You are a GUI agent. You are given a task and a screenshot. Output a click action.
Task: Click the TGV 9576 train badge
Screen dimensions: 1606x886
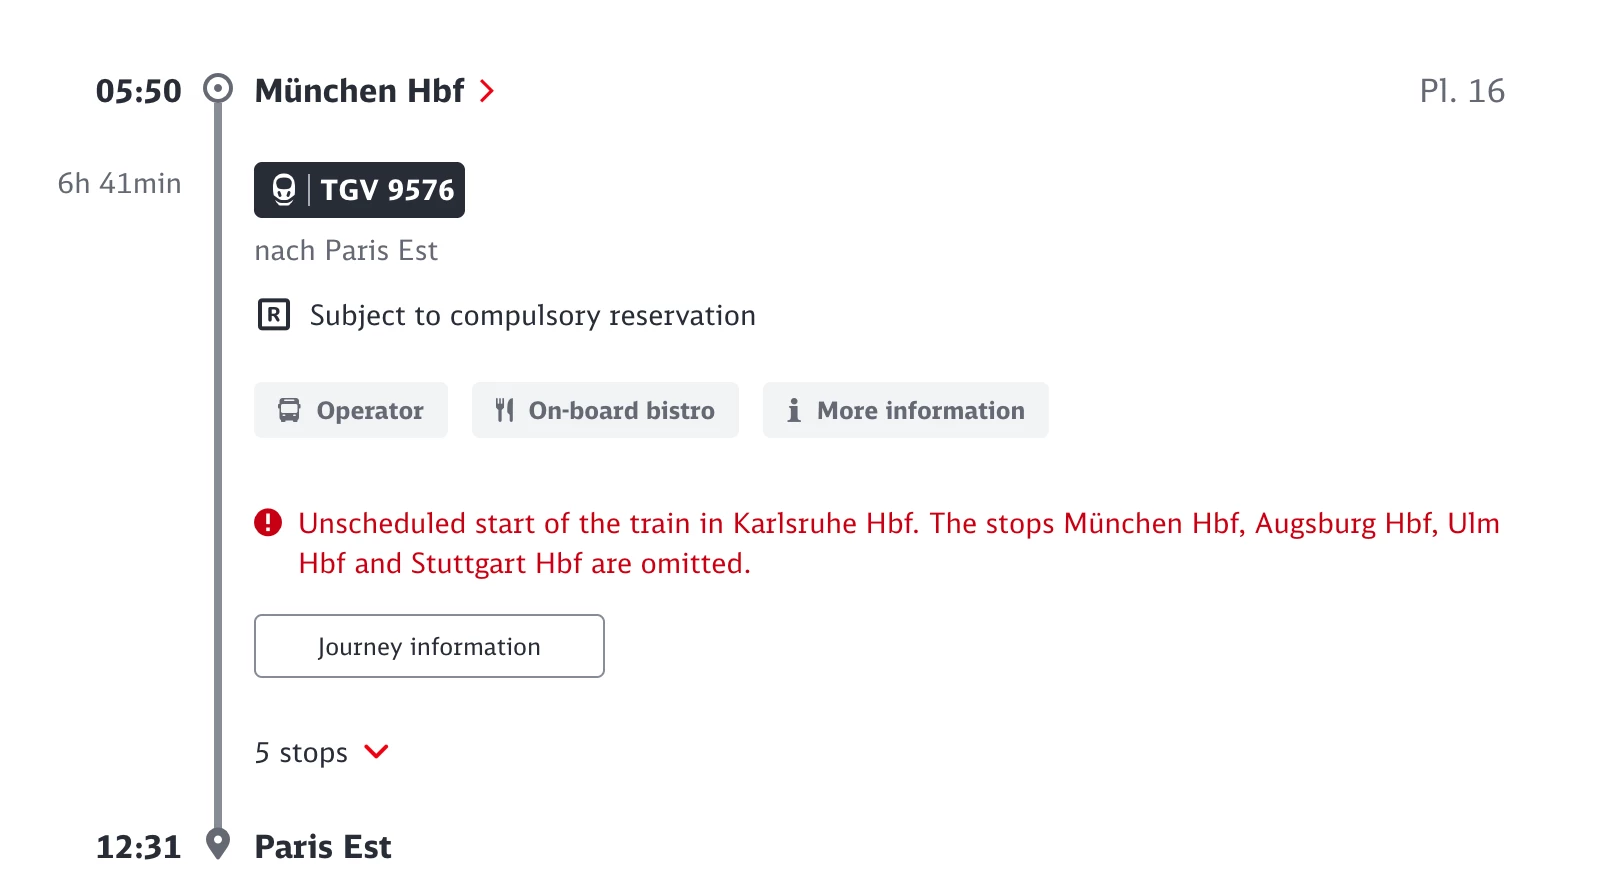point(359,190)
